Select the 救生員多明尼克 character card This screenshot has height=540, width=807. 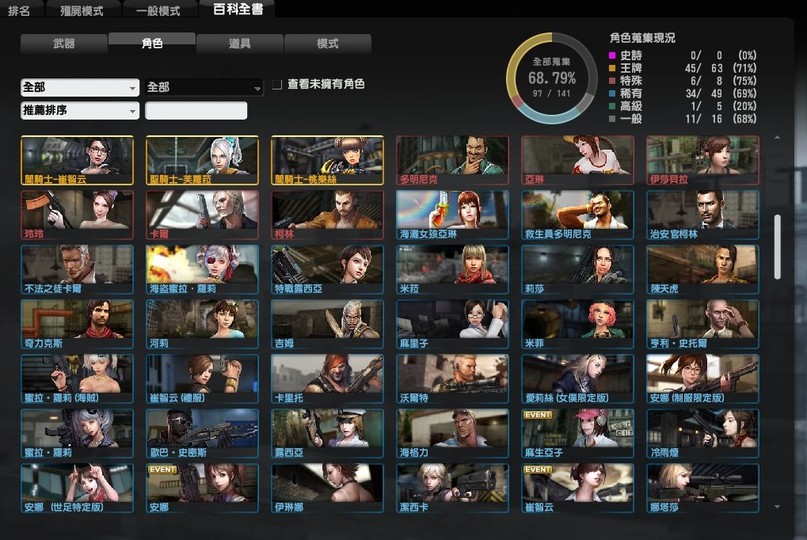pyautogui.click(x=577, y=215)
